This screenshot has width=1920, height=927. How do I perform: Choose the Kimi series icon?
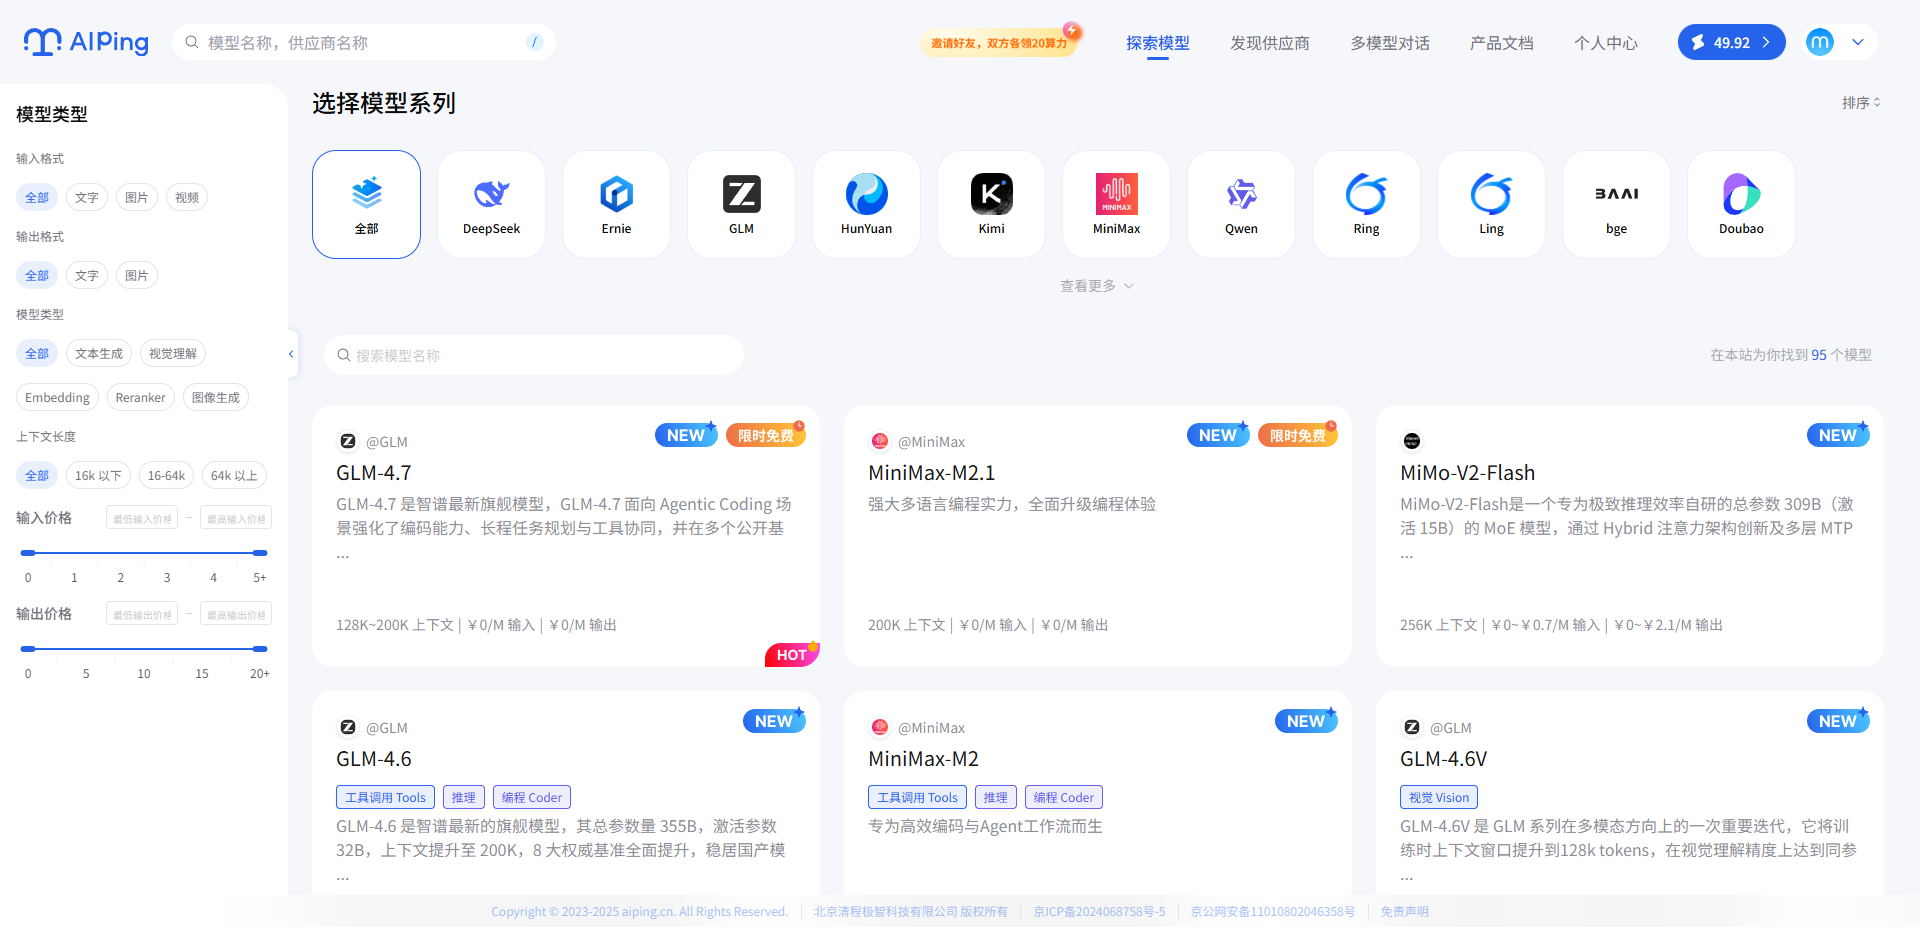[x=991, y=193]
